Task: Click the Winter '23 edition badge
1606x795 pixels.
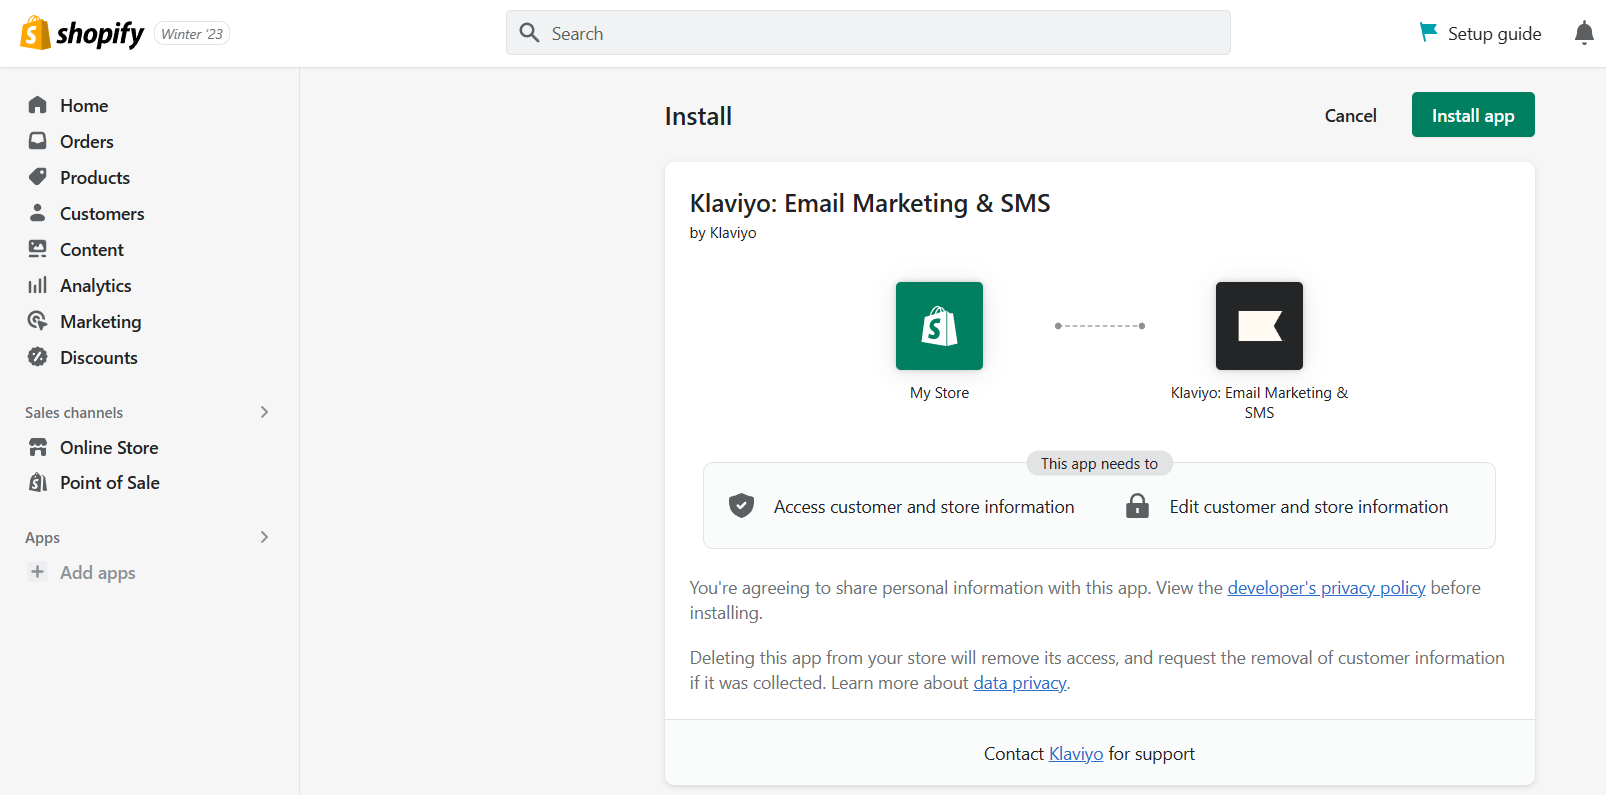Action: pos(192,34)
